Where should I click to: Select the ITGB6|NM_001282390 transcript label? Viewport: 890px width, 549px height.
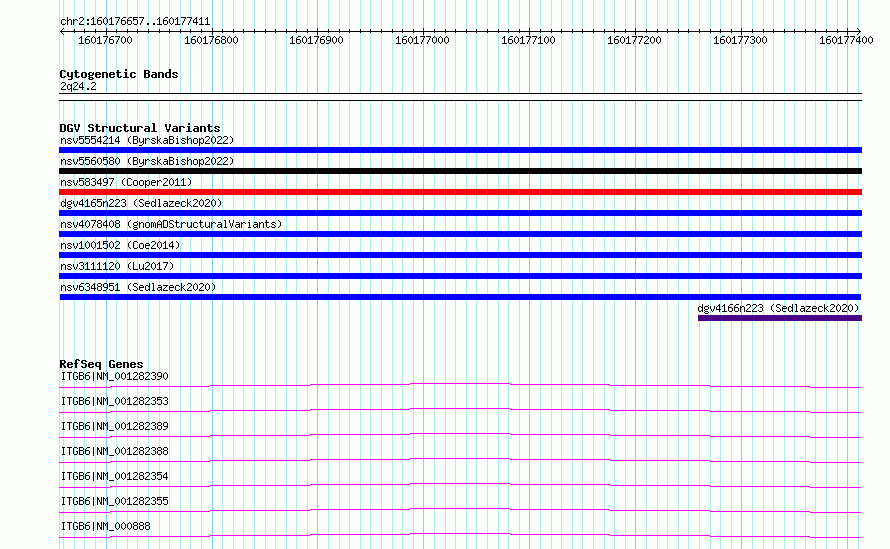pyautogui.click(x=115, y=376)
